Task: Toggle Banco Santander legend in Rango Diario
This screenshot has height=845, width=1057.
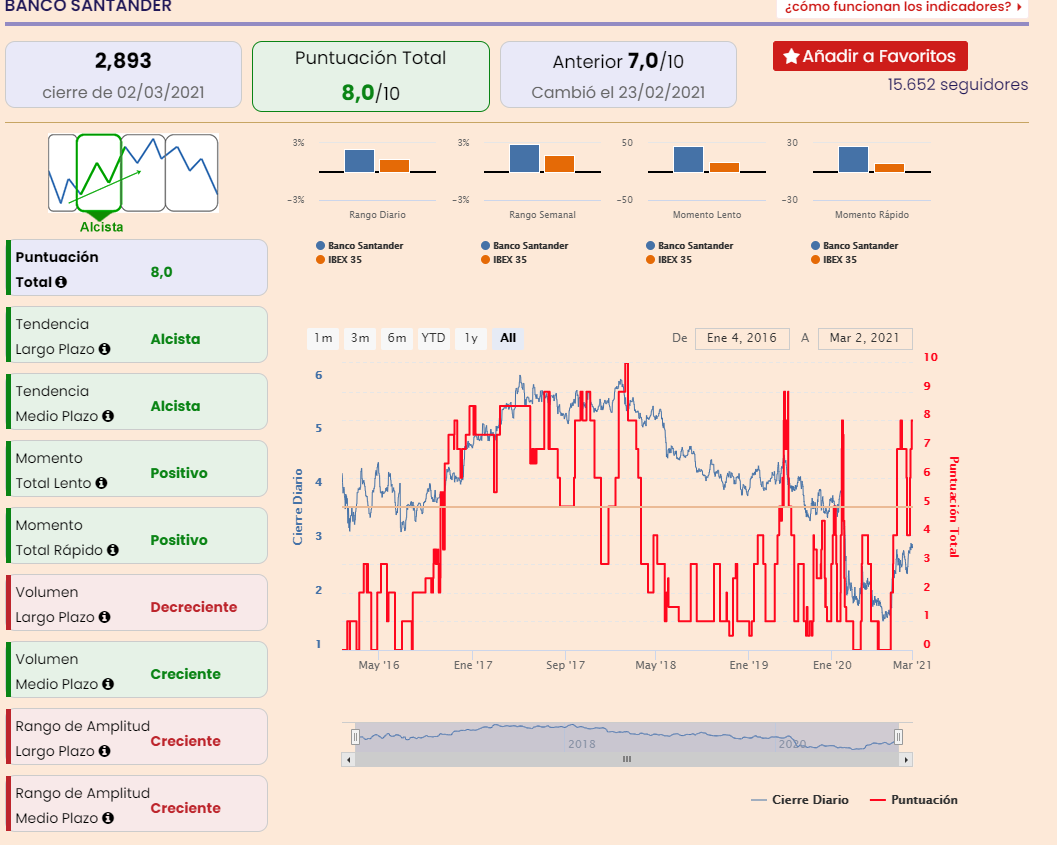Action: coord(359,246)
